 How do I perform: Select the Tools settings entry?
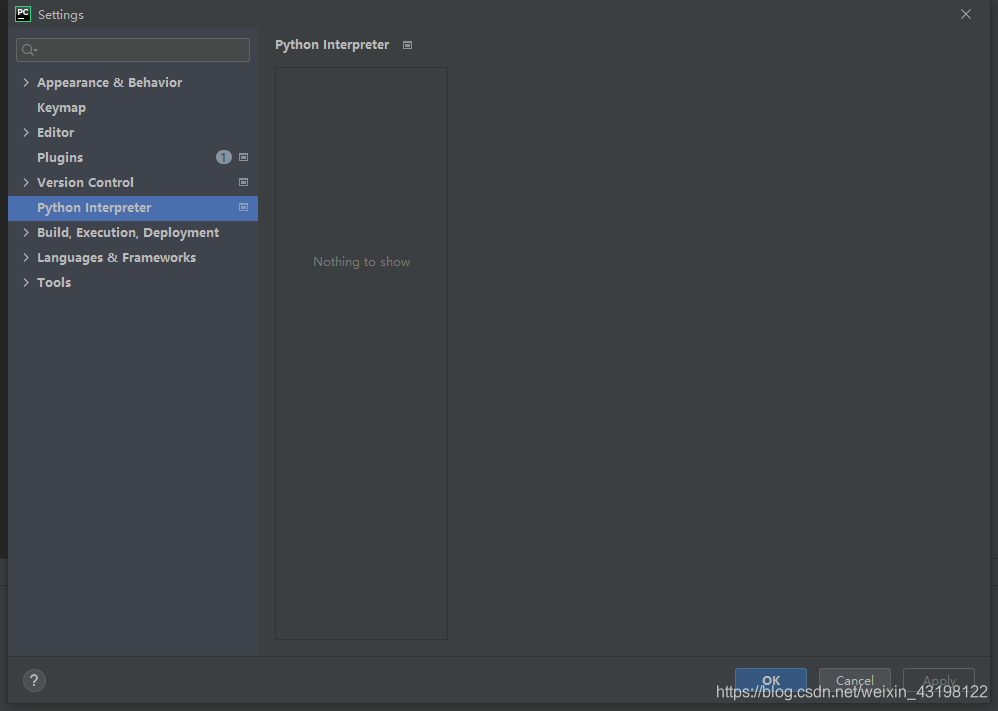tap(54, 283)
